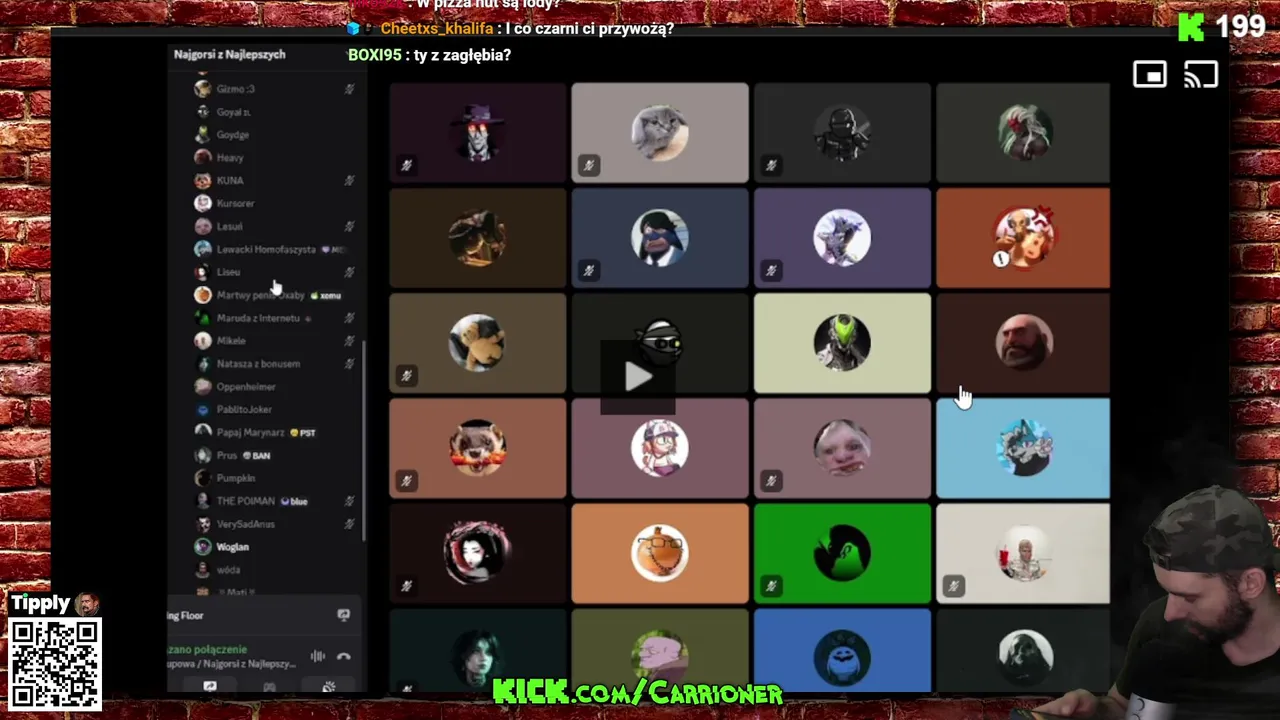
Task: Click the picture-in-picture icon at top right
Action: pyautogui.click(x=1150, y=75)
